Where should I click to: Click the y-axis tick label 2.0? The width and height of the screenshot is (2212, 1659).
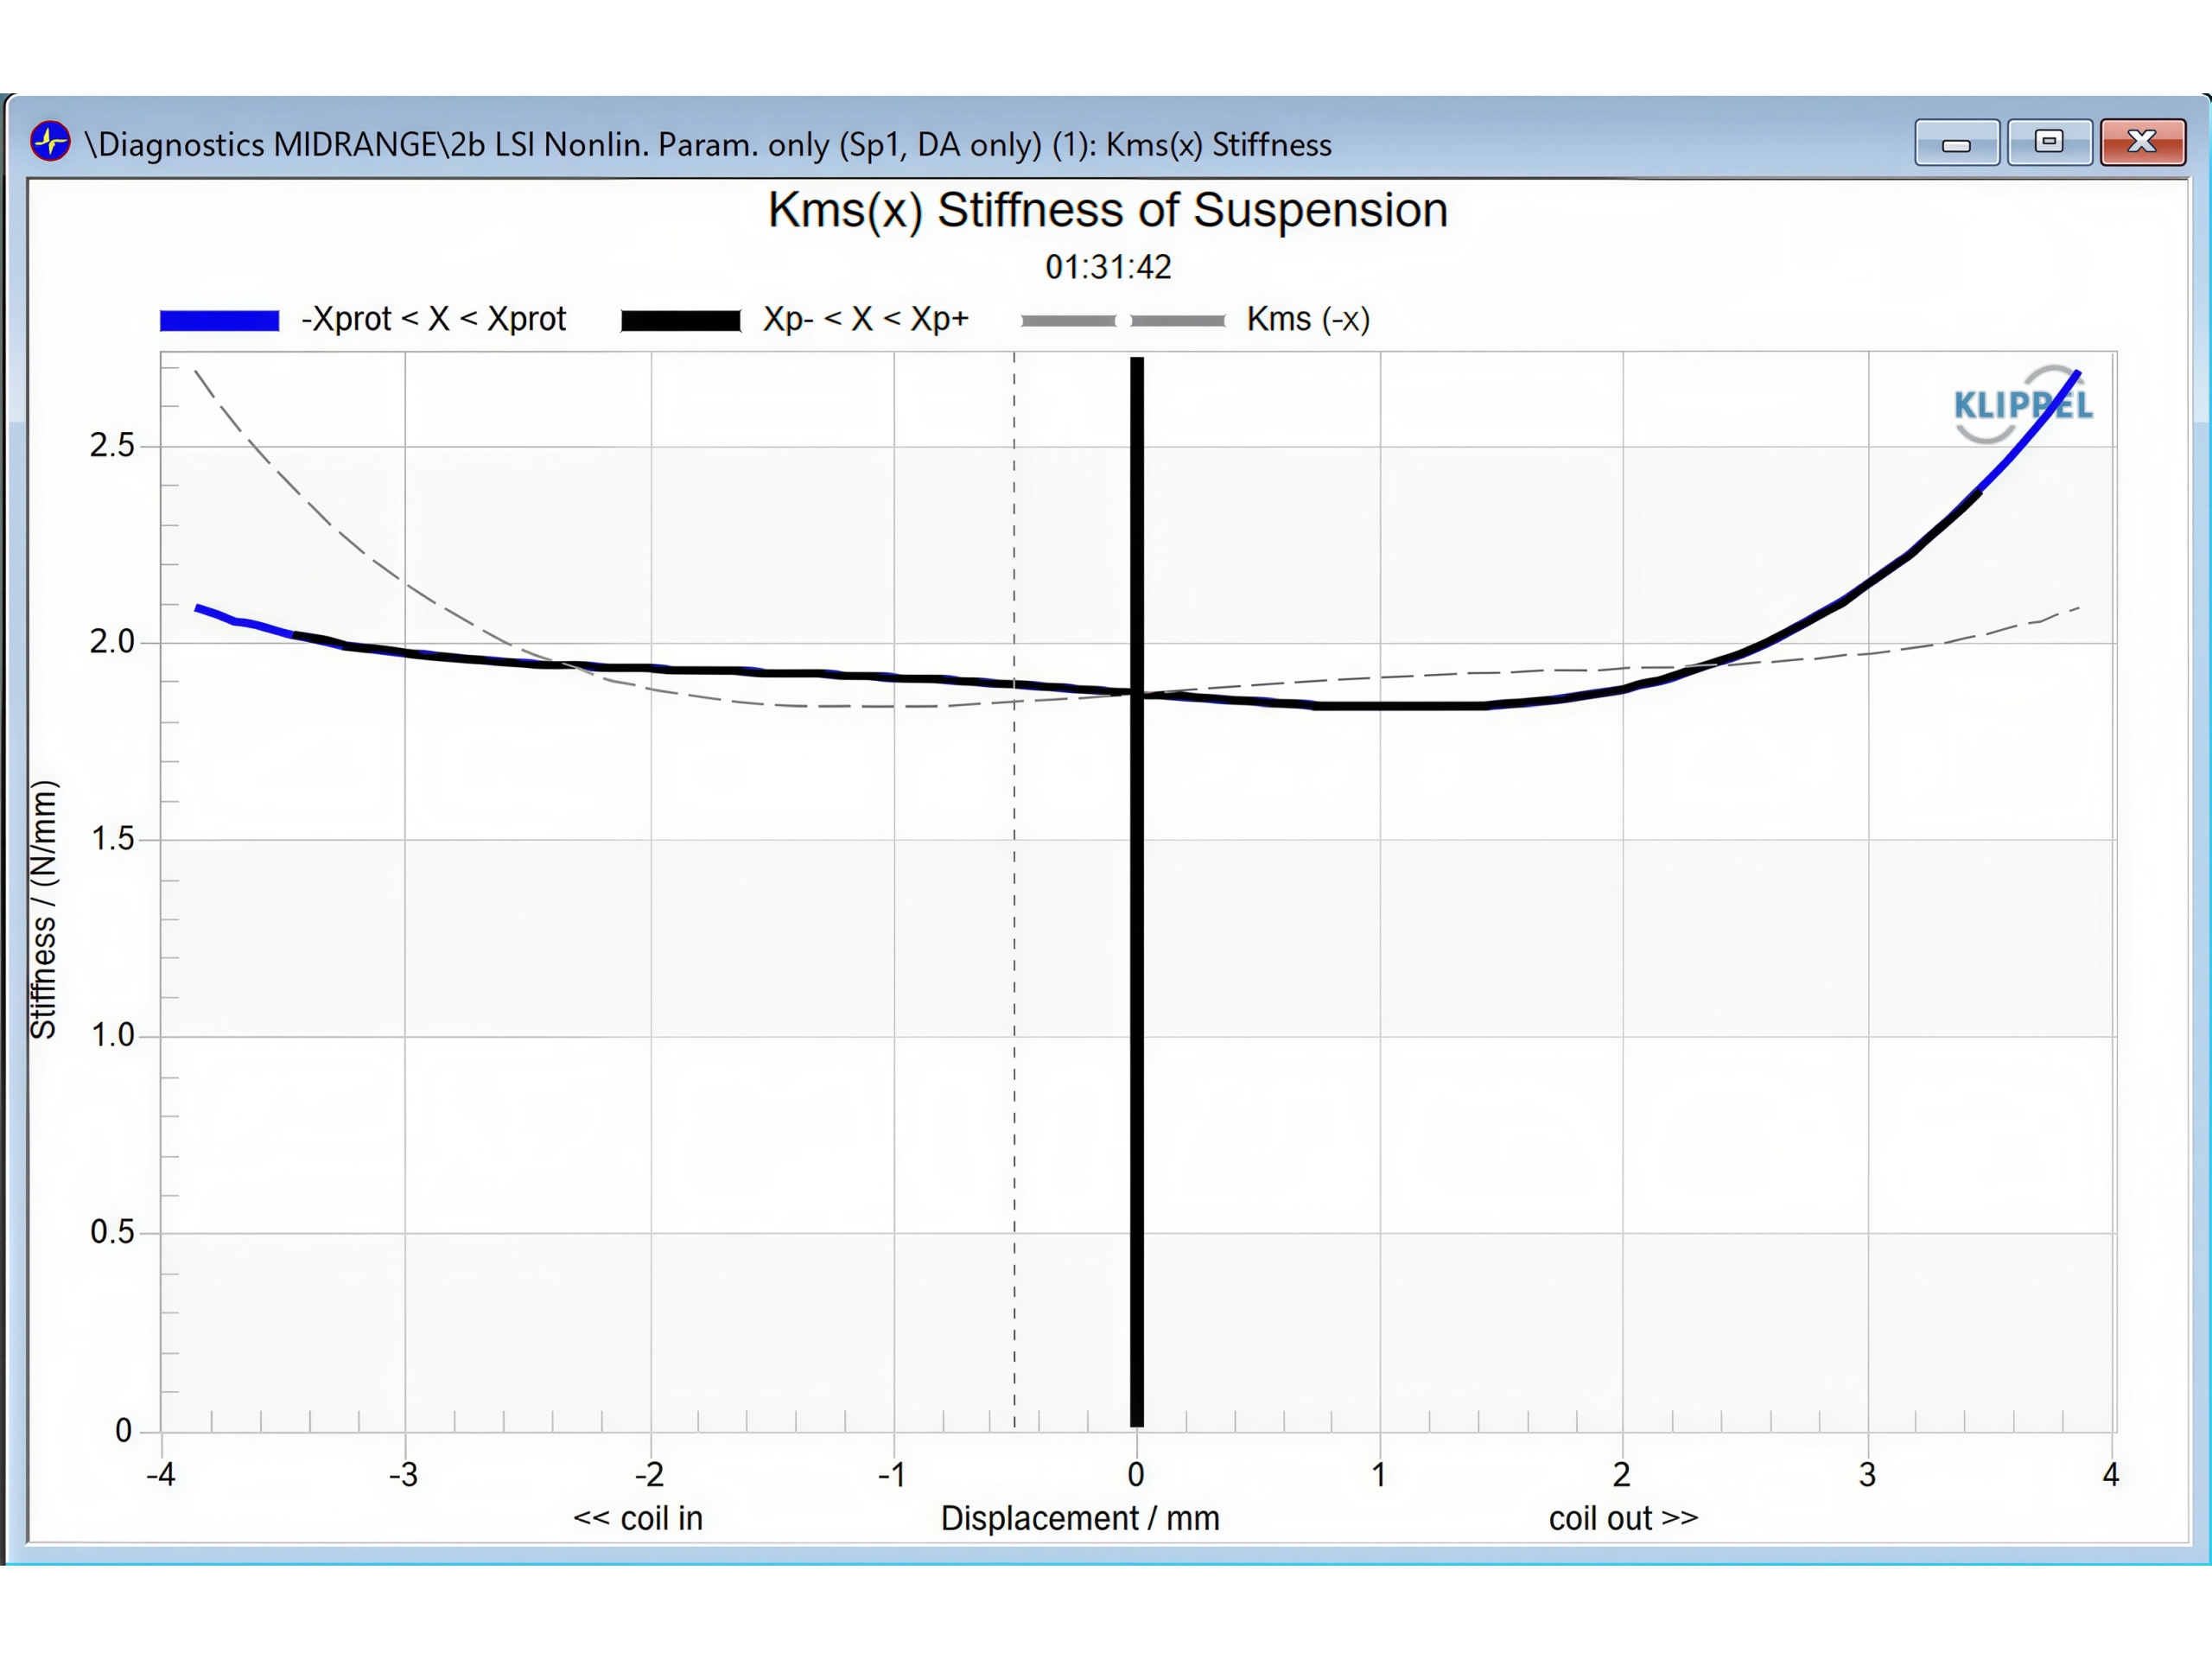(112, 641)
